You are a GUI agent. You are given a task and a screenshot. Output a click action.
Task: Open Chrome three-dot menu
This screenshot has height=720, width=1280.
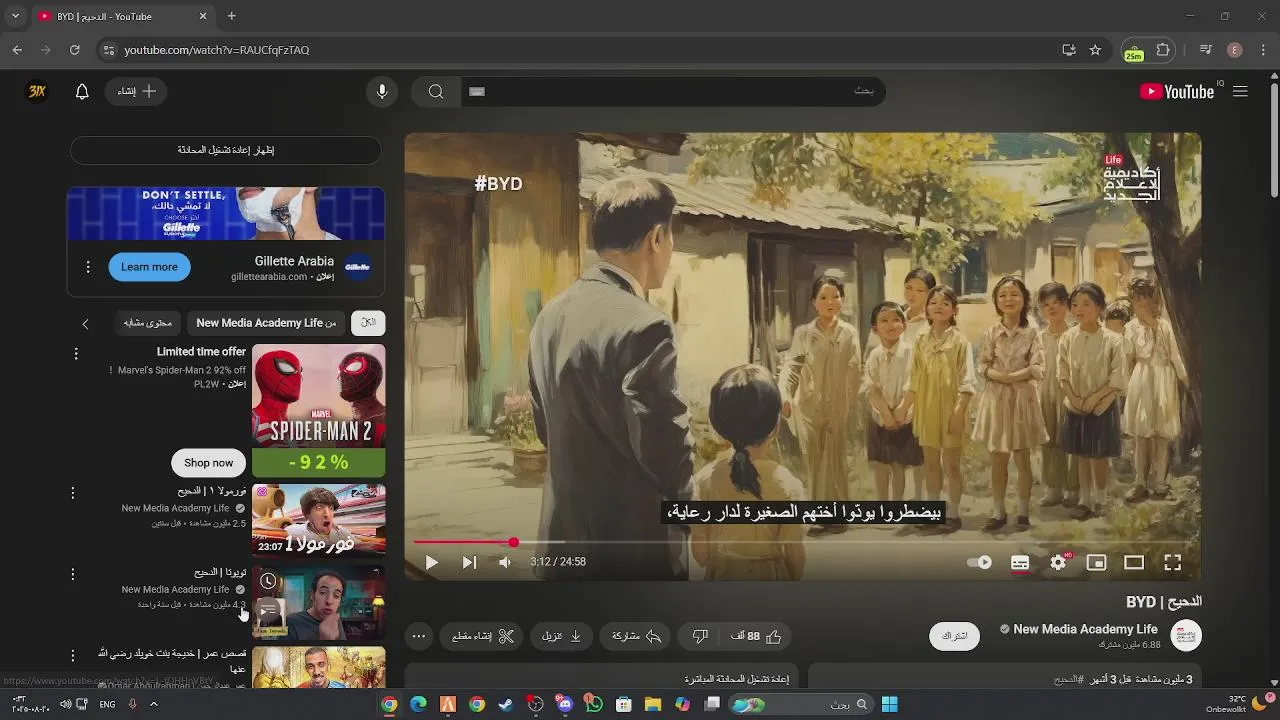[1262, 50]
